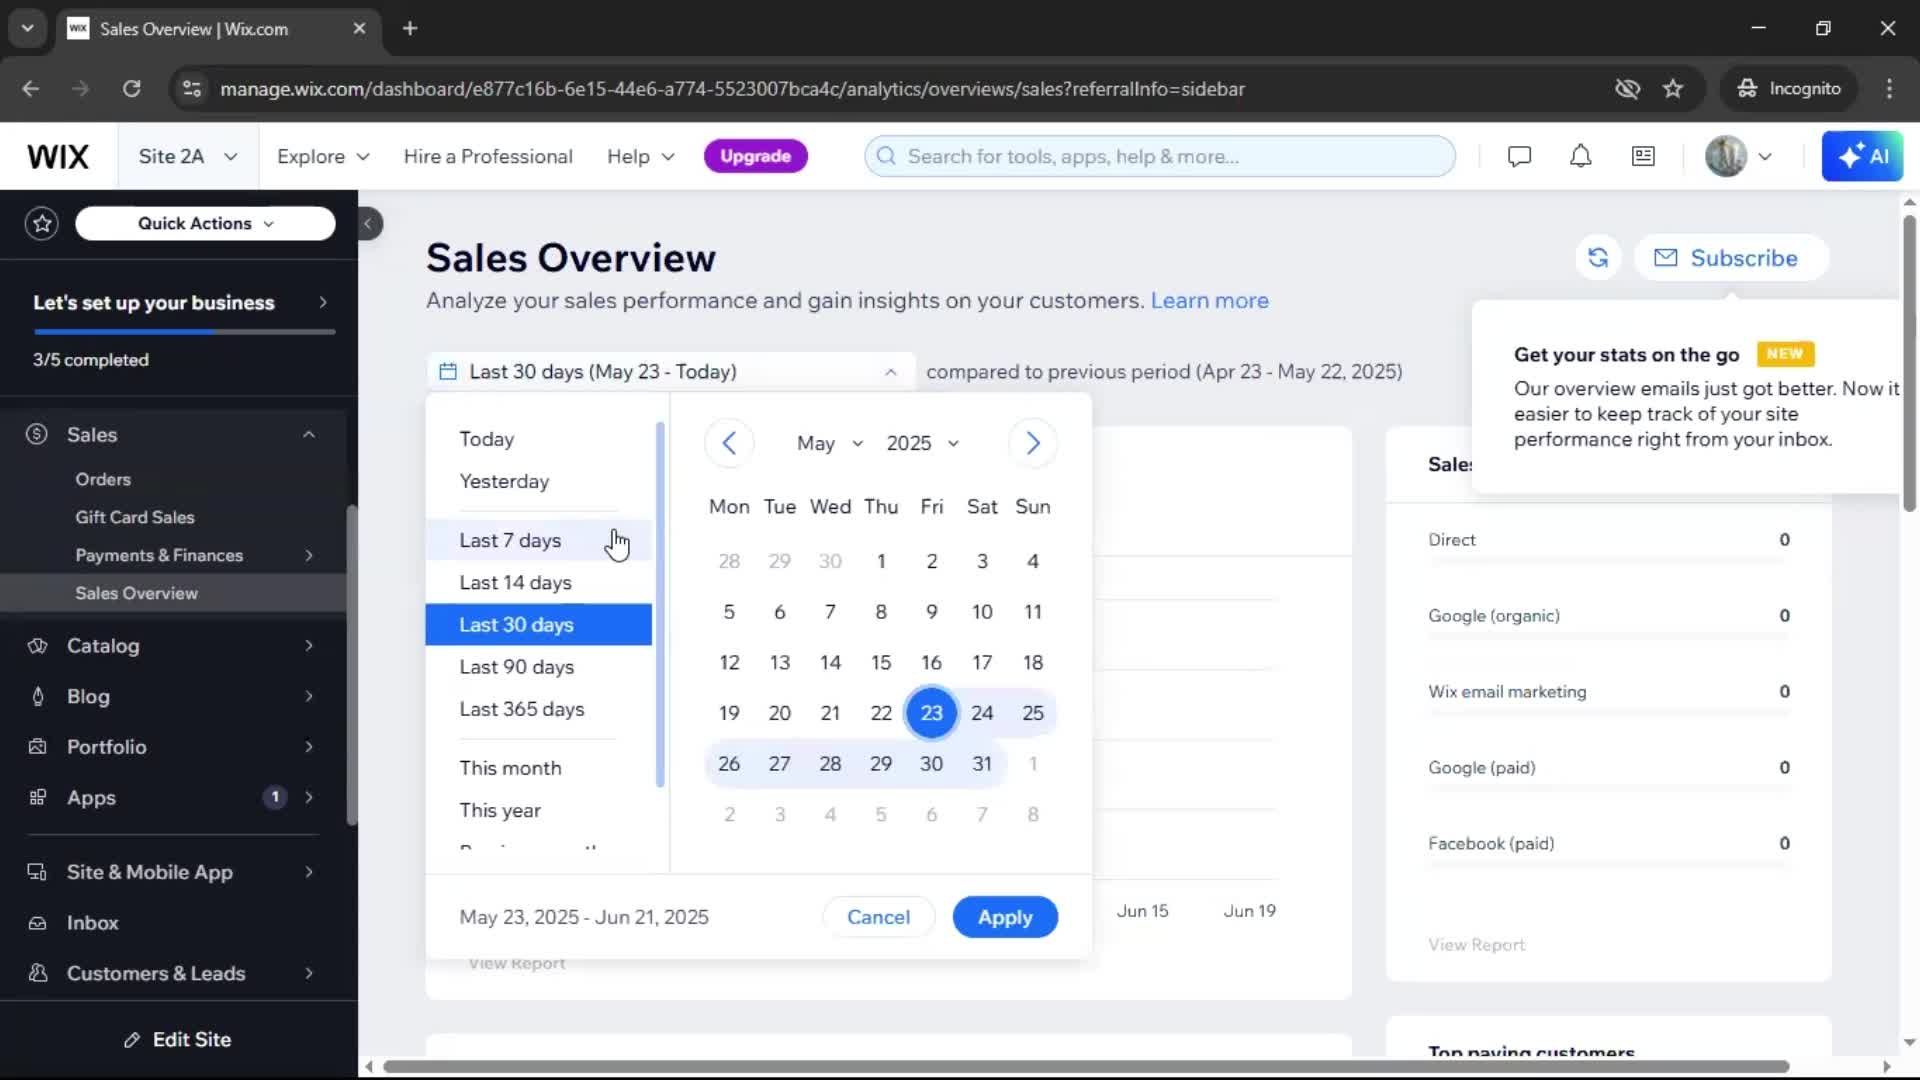
Task: Choose the Last 7 days preset
Action: [x=538, y=540]
